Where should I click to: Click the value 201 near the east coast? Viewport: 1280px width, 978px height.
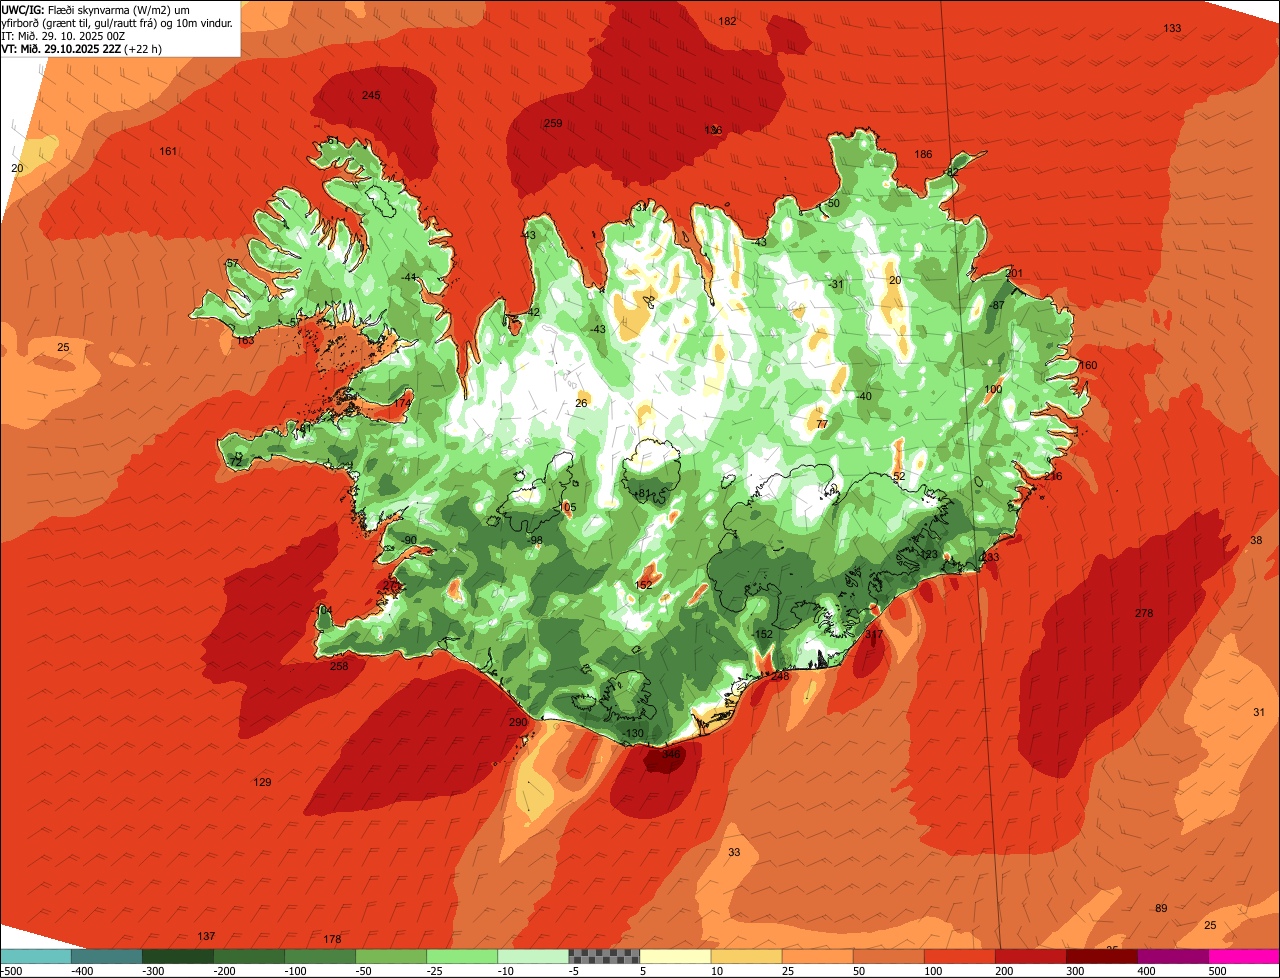point(1015,273)
